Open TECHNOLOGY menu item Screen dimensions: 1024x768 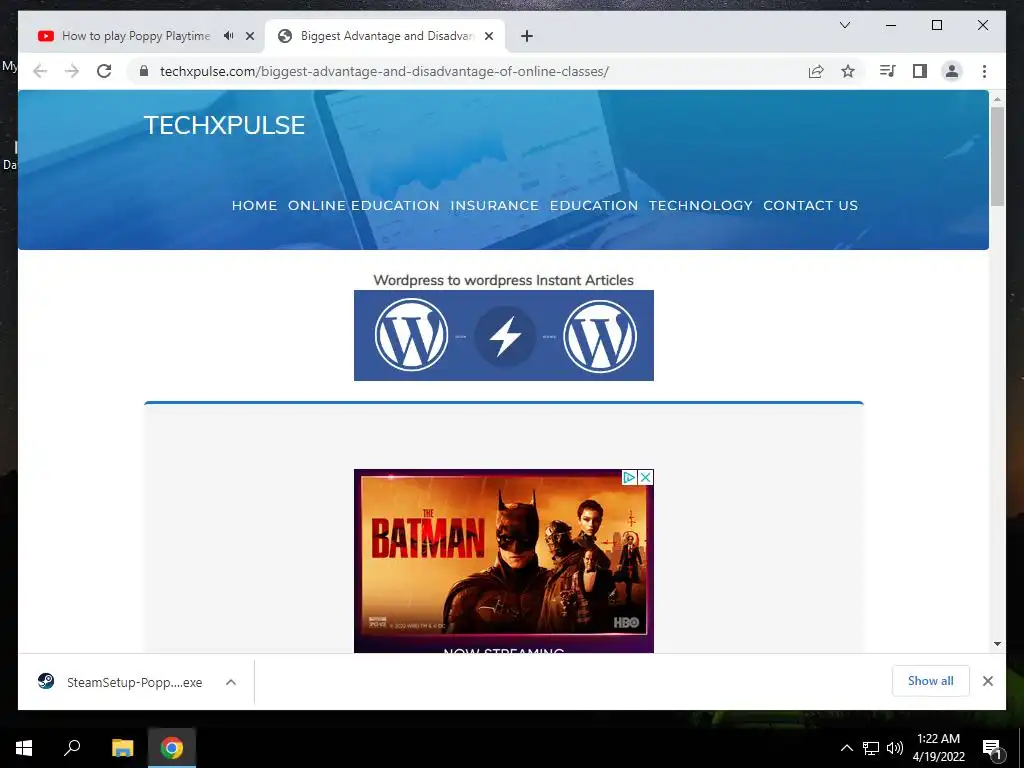[701, 205]
